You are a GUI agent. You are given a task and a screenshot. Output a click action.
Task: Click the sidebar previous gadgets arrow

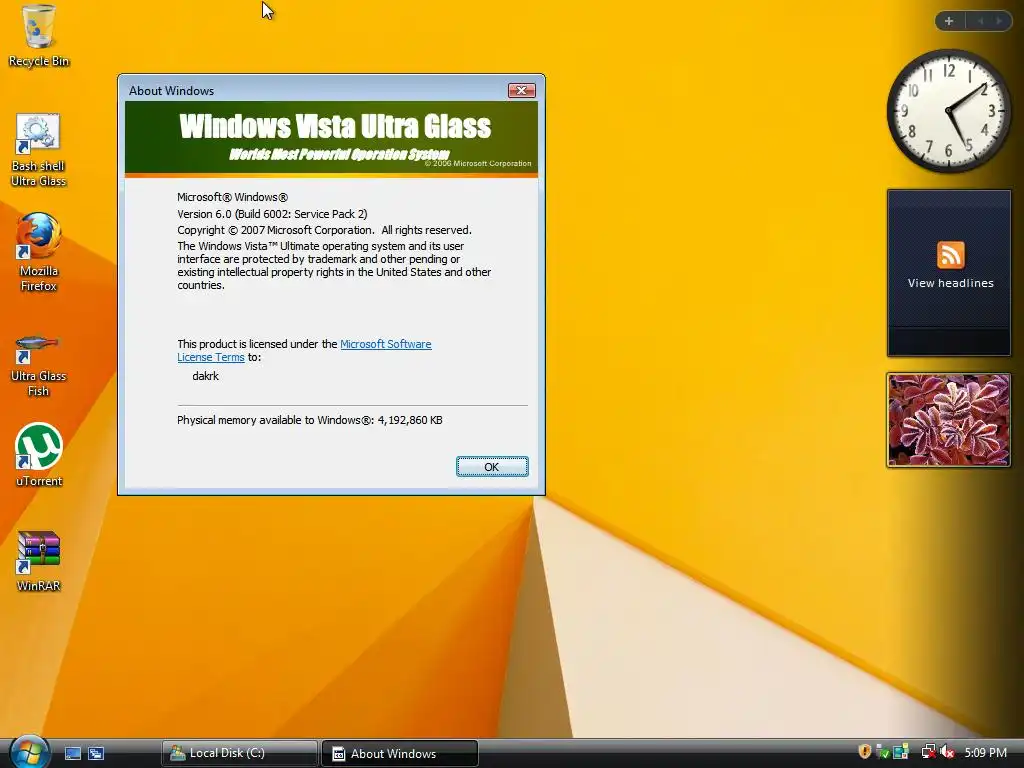980,21
